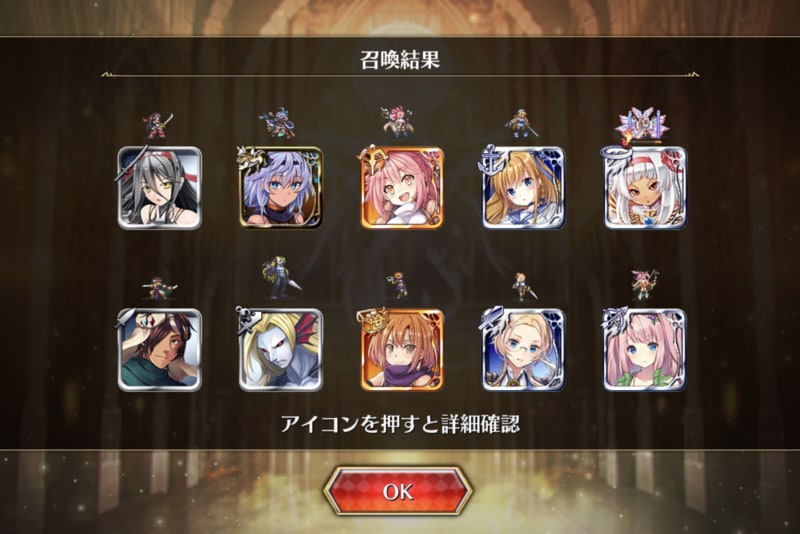View the blonde glasses-wearing unit icon
The width and height of the screenshot is (800, 534).
click(x=523, y=350)
